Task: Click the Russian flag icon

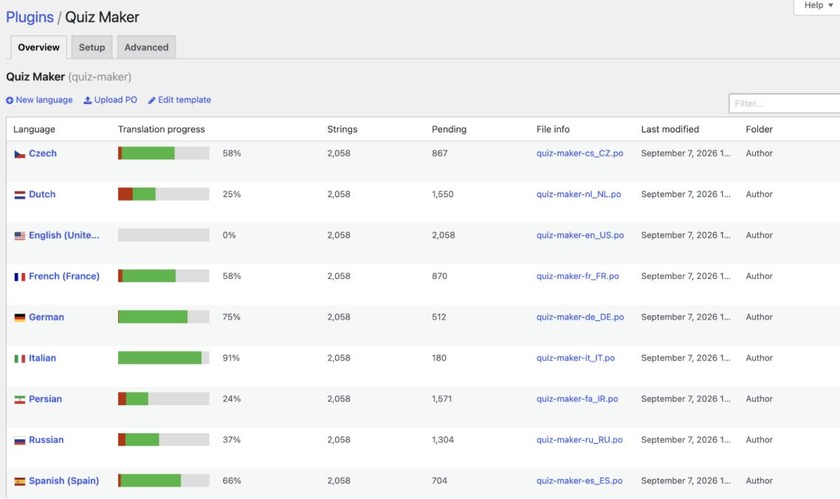Action: click(x=20, y=441)
